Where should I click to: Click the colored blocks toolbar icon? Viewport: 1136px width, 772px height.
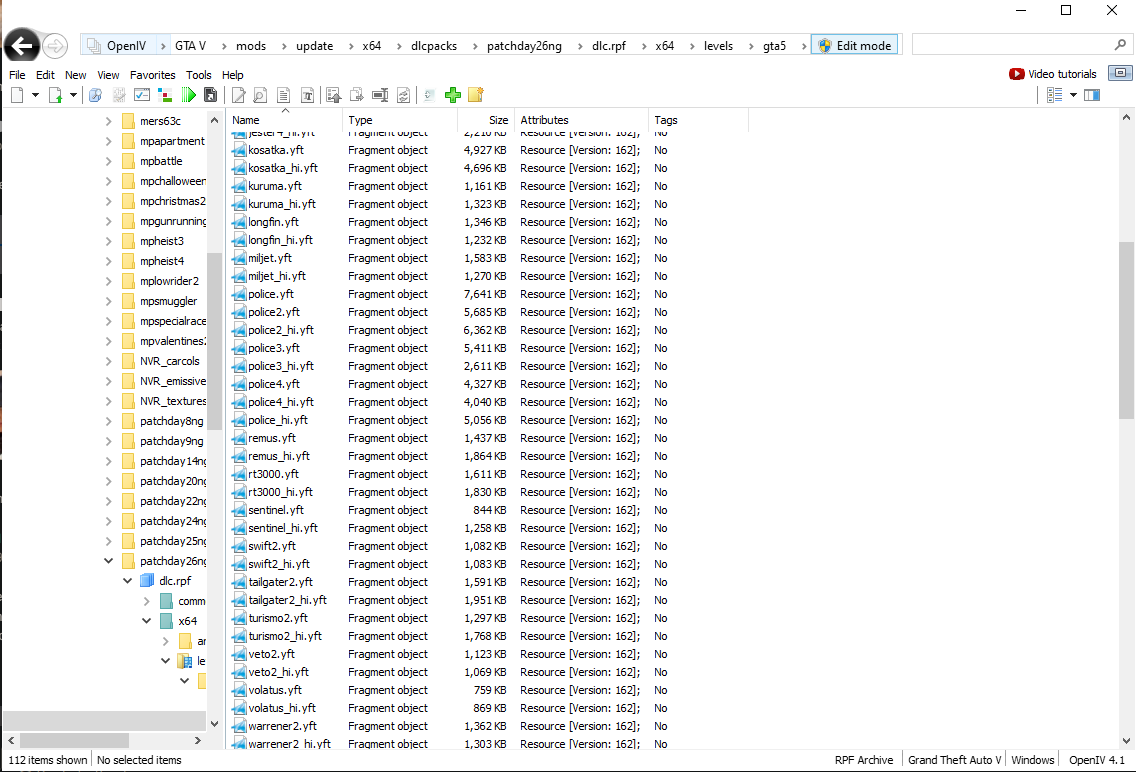tap(165, 95)
